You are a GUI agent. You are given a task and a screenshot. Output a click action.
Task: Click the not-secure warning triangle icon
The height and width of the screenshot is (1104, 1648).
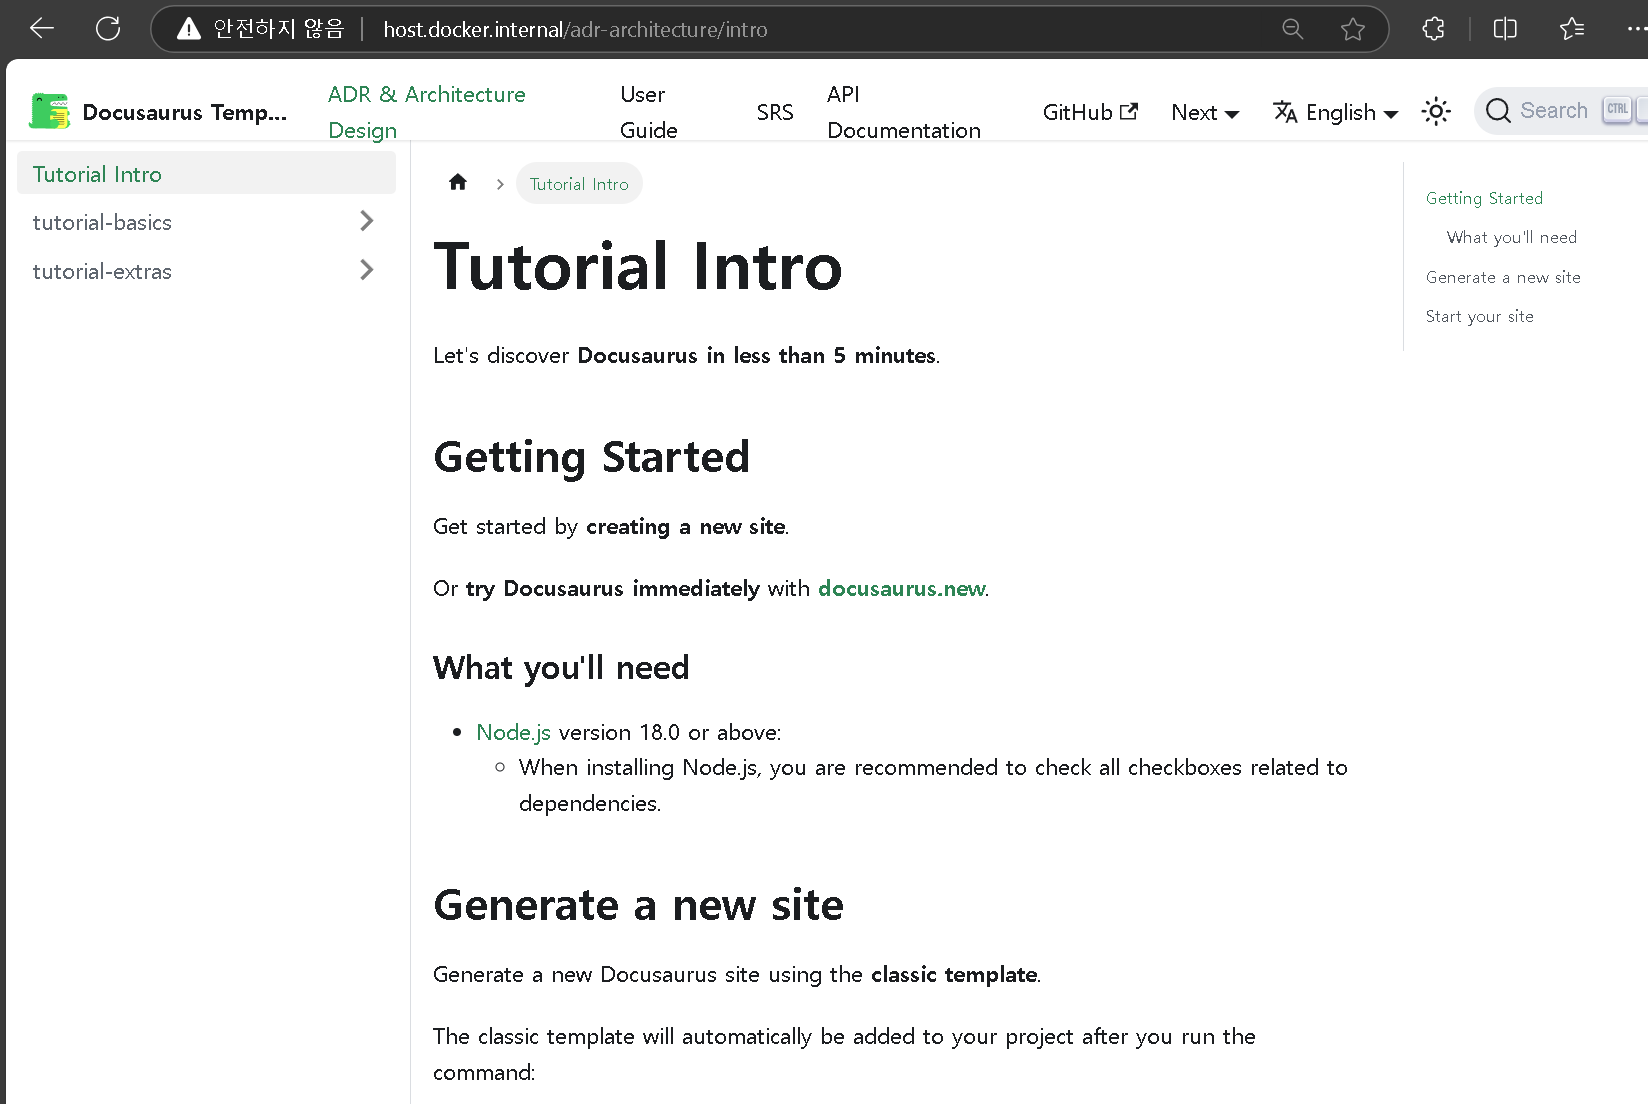pyautogui.click(x=188, y=29)
